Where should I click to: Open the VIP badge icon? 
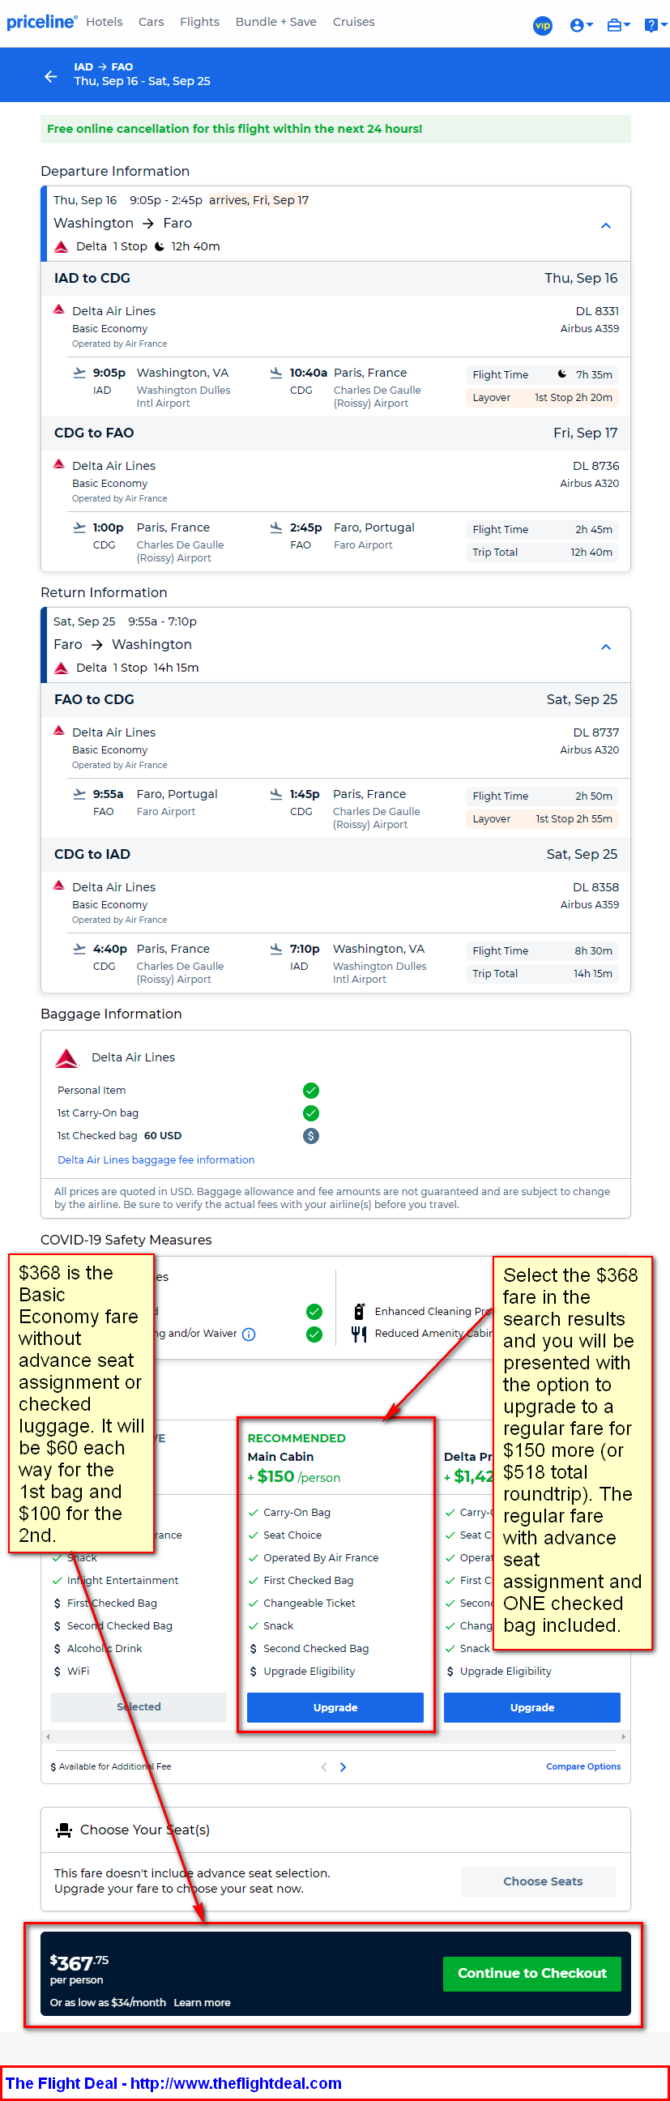pos(542,26)
